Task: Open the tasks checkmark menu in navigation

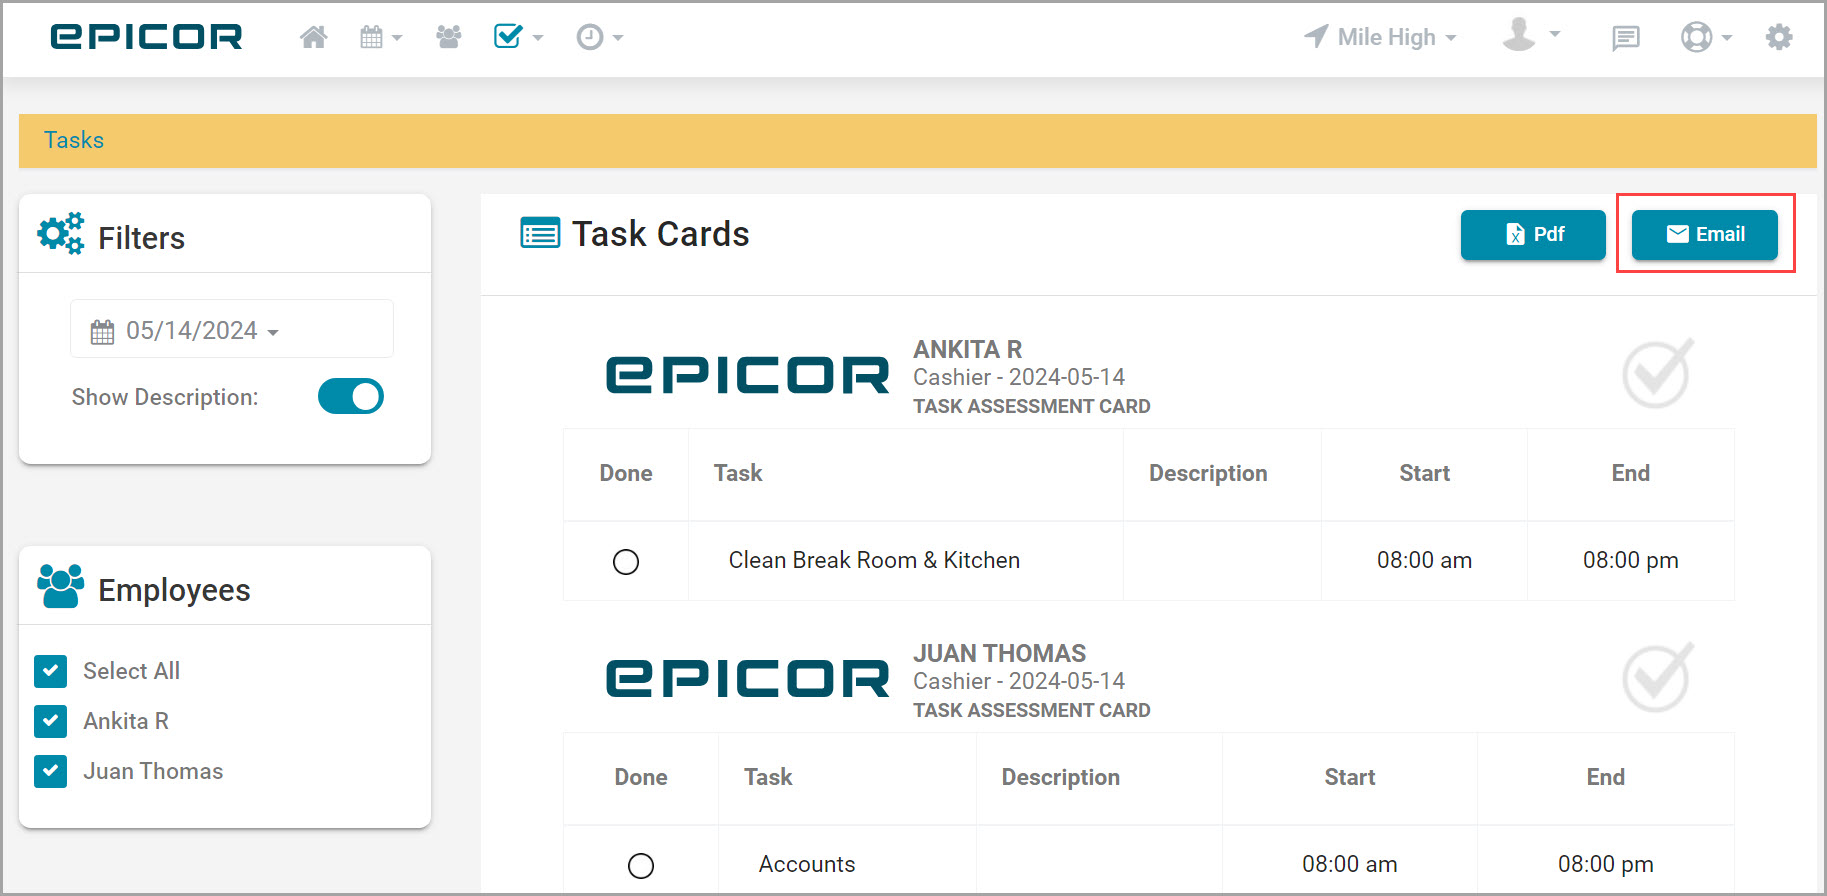Action: tap(518, 37)
